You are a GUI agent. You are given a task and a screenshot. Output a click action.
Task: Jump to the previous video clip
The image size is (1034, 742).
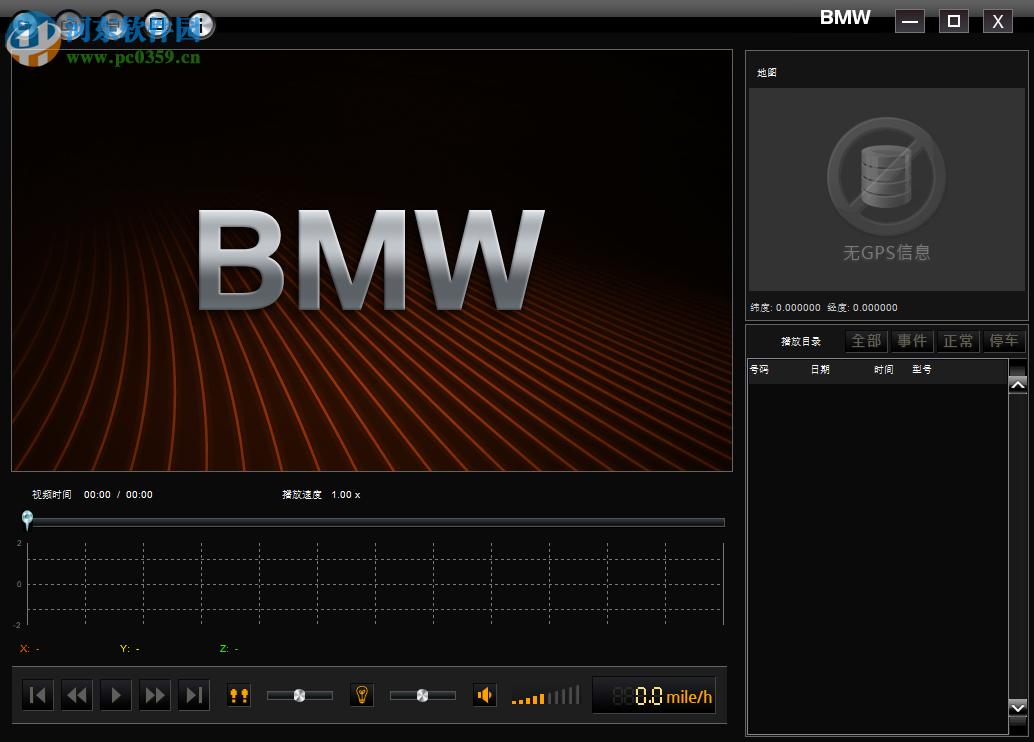tap(37, 694)
